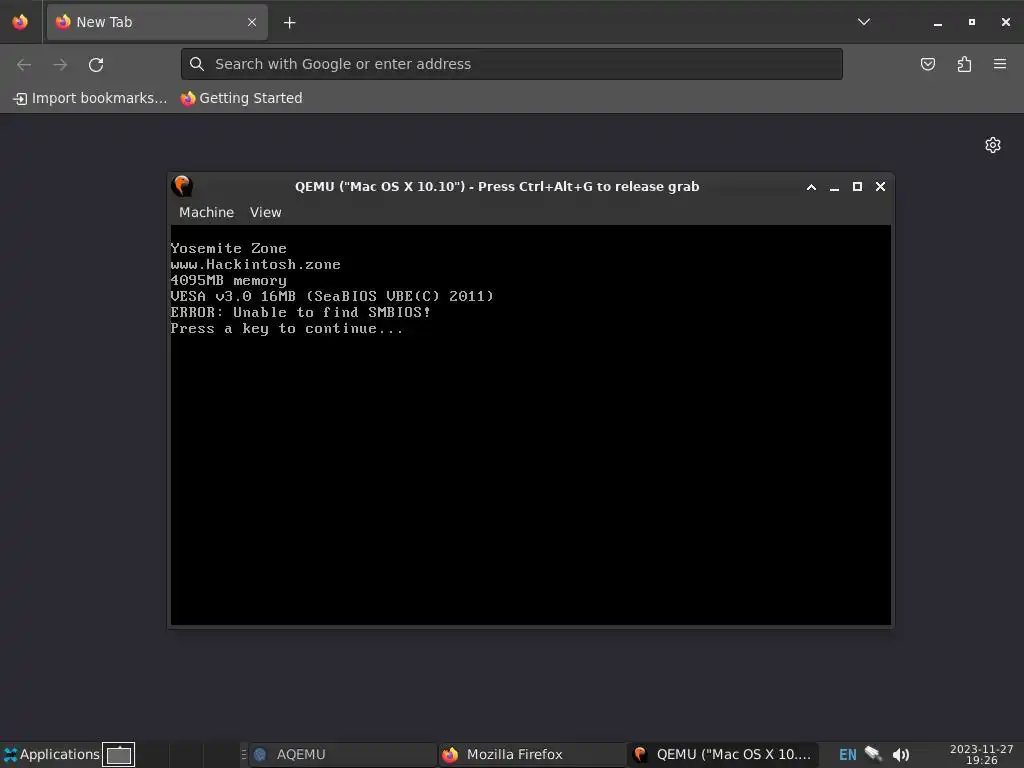Click the panel clock showing 19:26

(x=982, y=754)
